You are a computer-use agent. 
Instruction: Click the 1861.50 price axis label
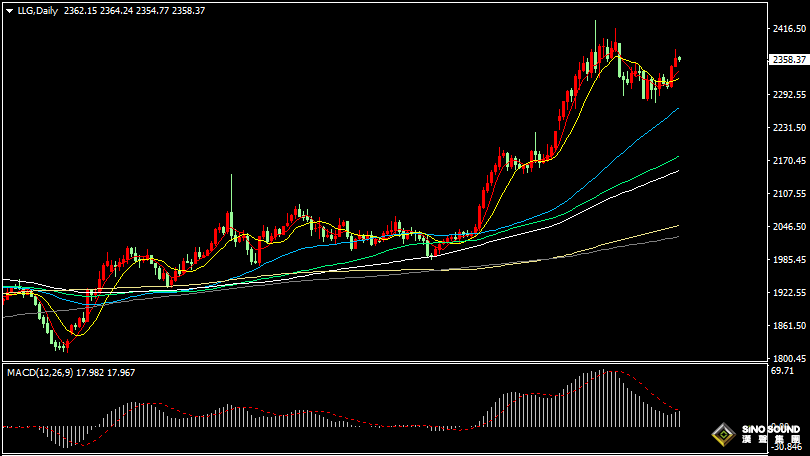pos(789,326)
